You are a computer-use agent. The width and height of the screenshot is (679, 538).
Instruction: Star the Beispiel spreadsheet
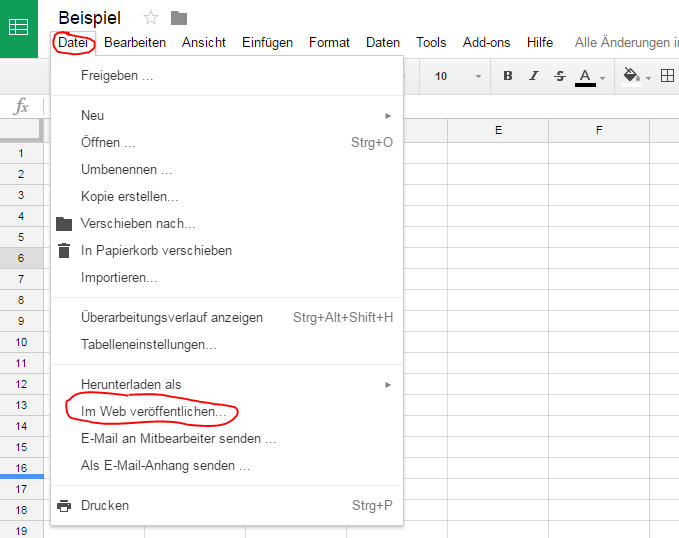tap(151, 17)
